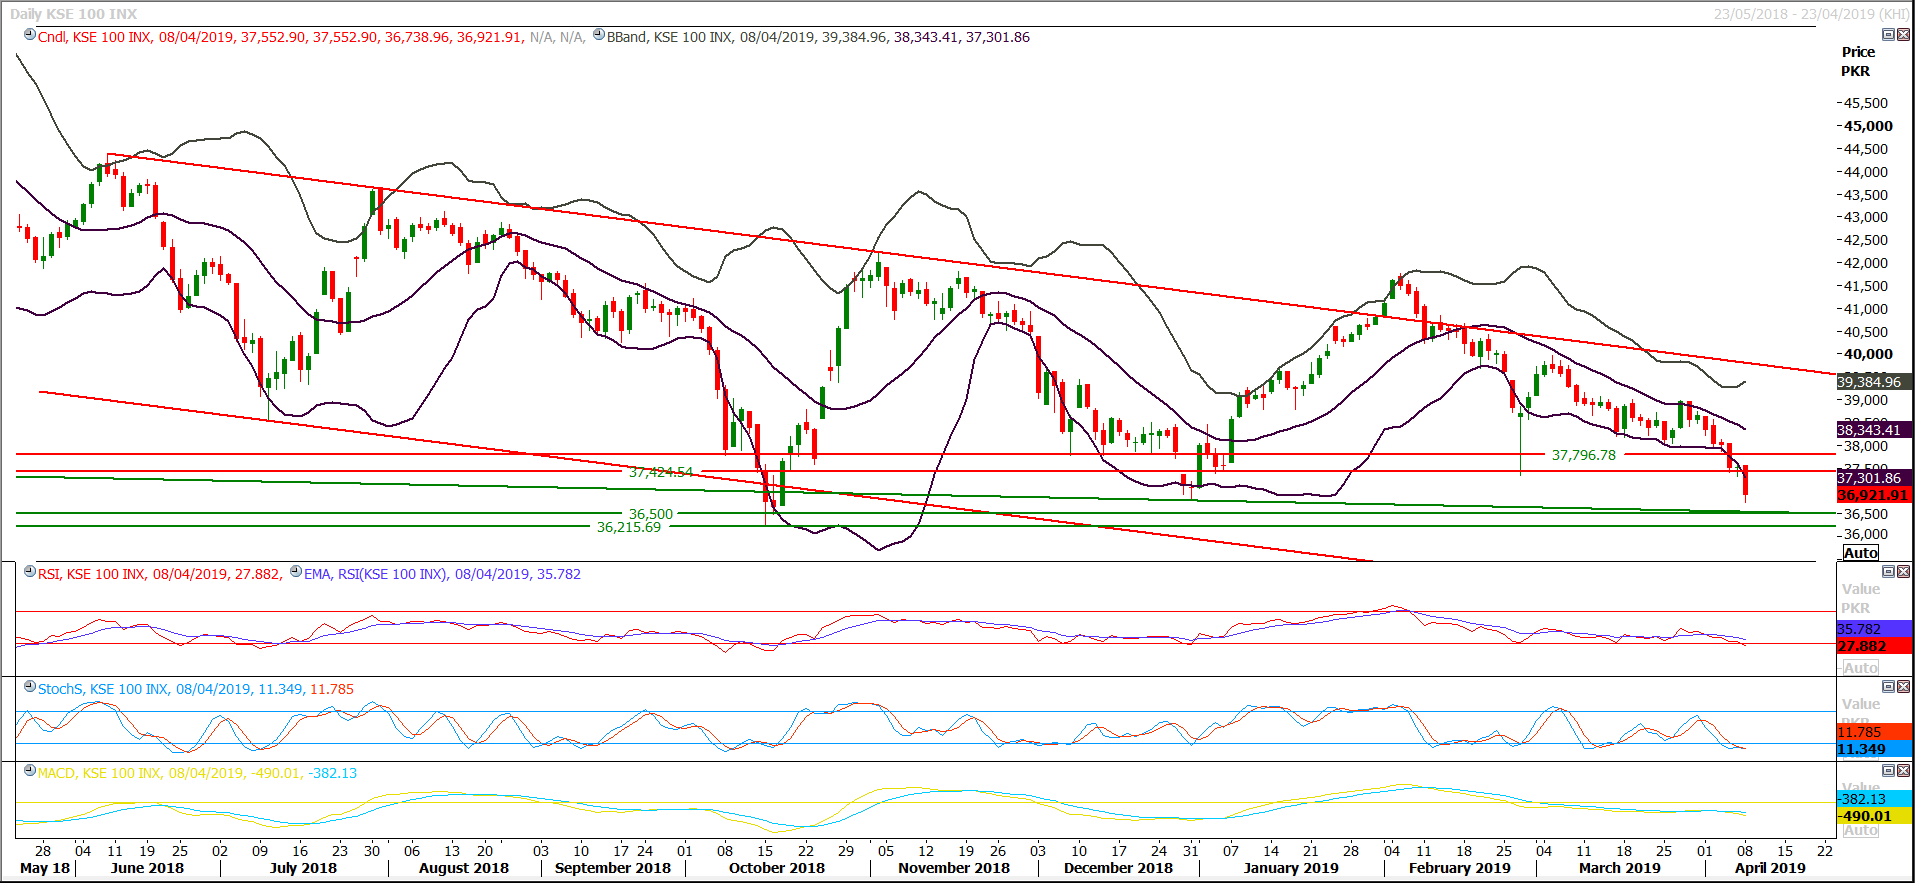1915x883 pixels.
Task: Click the 37,424.54 horizontal line label
Action: 660,472
